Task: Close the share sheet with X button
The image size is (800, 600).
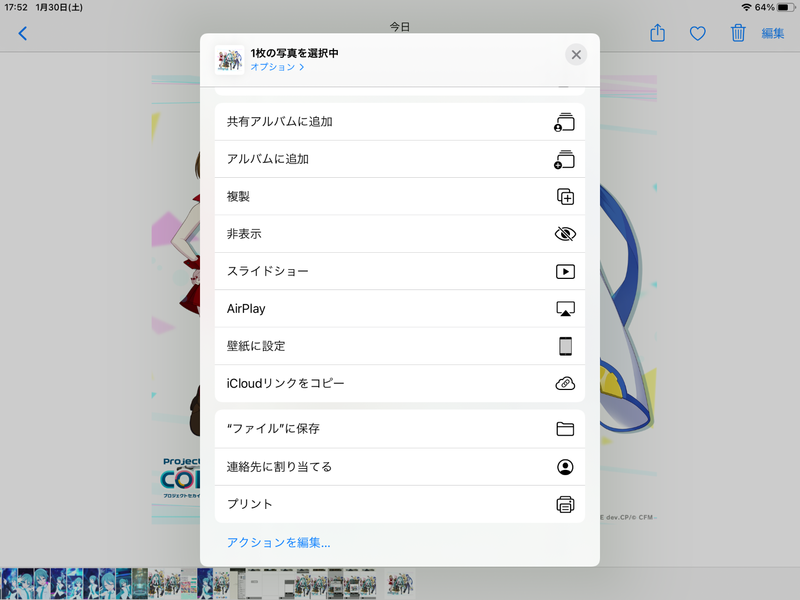Action: coord(576,55)
